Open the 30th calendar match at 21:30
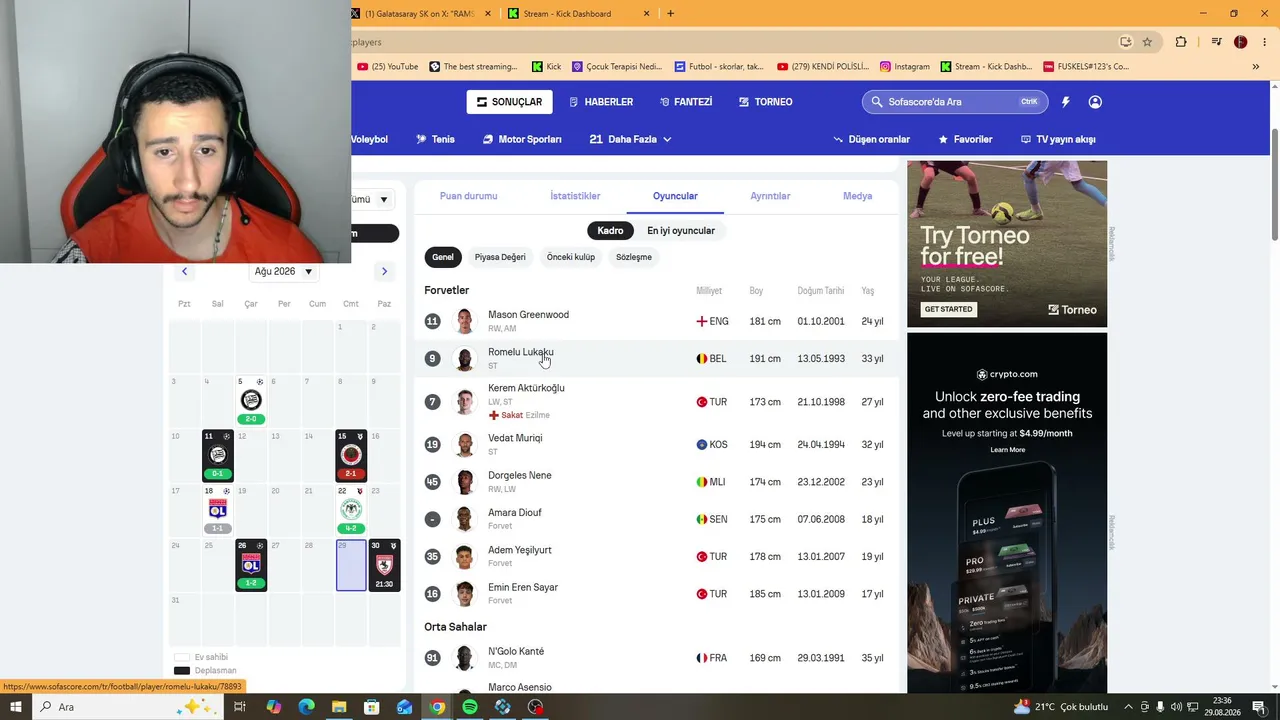Viewport: 1280px width, 720px height. click(384, 565)
